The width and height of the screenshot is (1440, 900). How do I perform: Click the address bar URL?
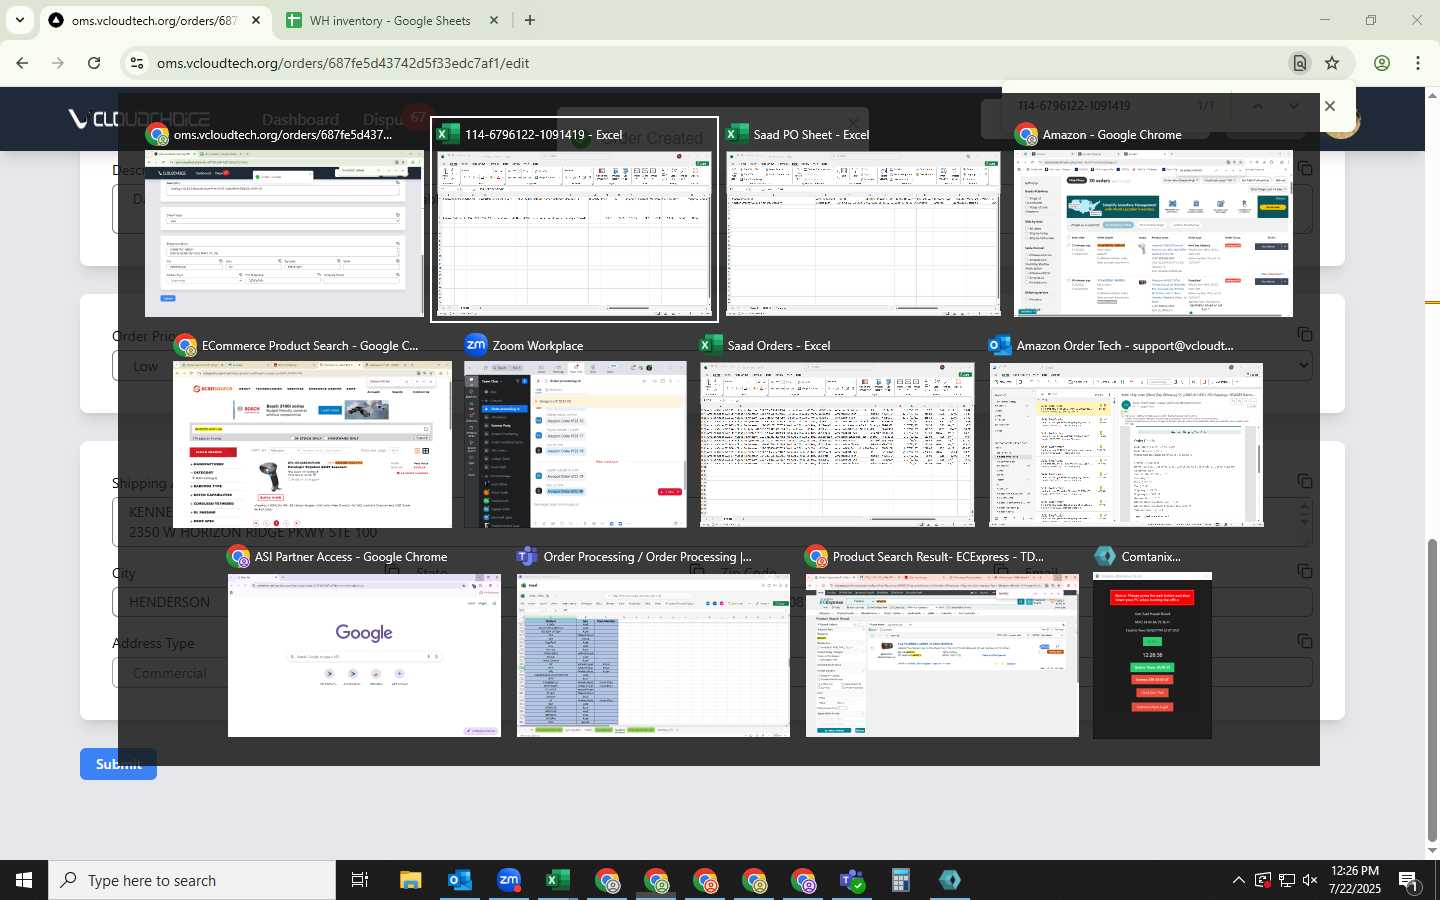[x=343, y=63]
